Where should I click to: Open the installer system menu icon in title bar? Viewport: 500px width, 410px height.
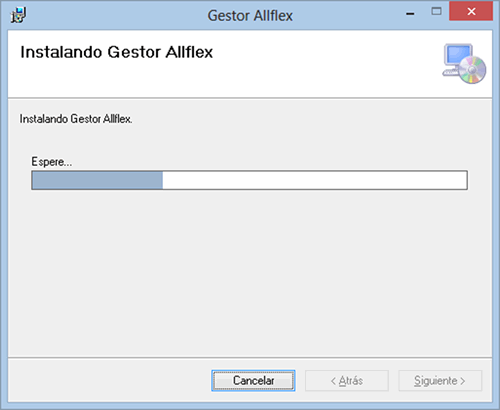click(x=18, y=15)
